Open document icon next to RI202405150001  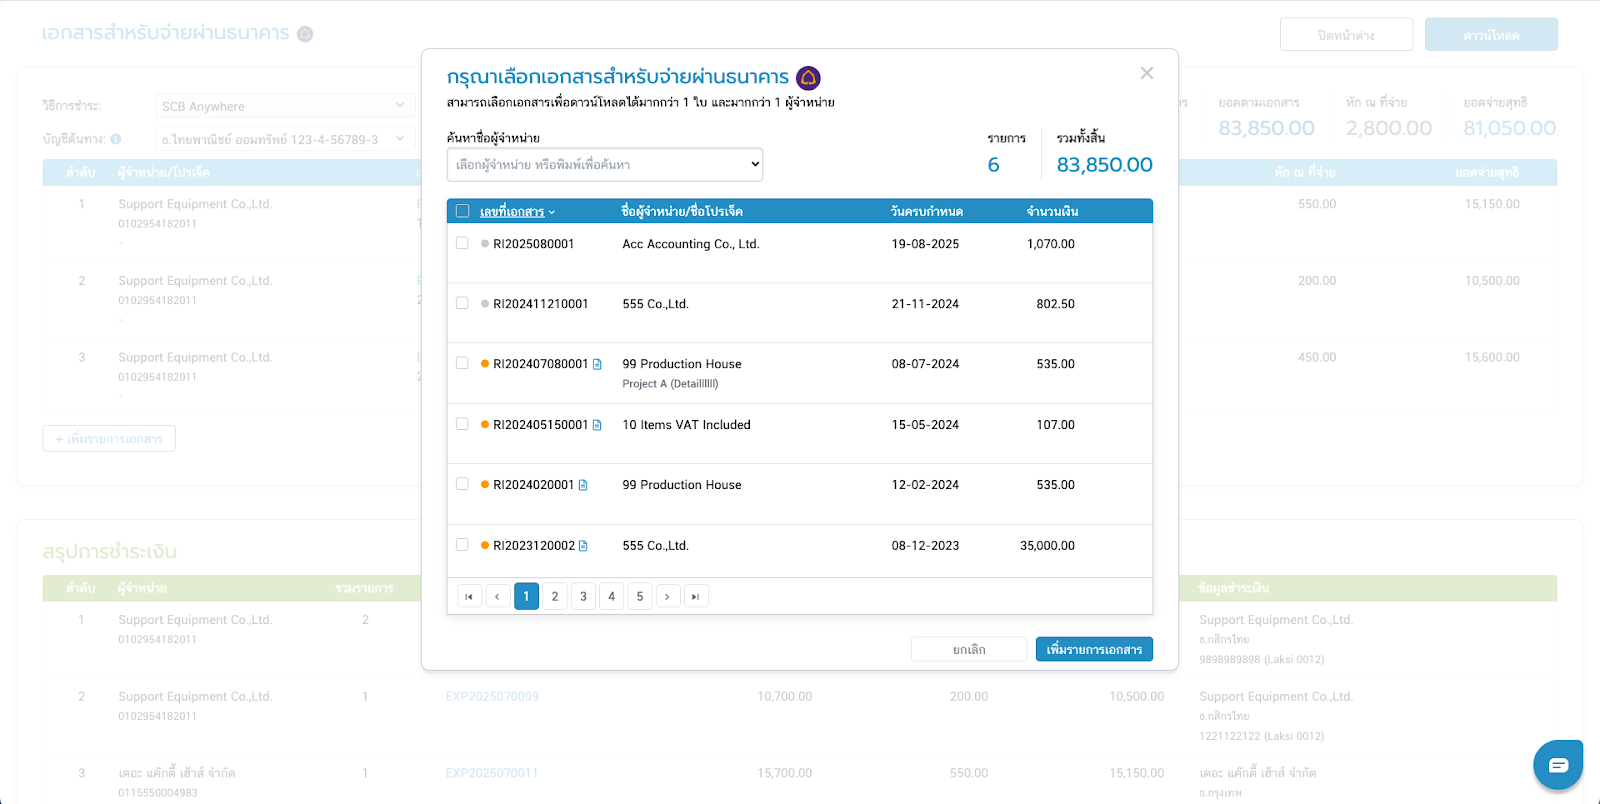point(597,425)
